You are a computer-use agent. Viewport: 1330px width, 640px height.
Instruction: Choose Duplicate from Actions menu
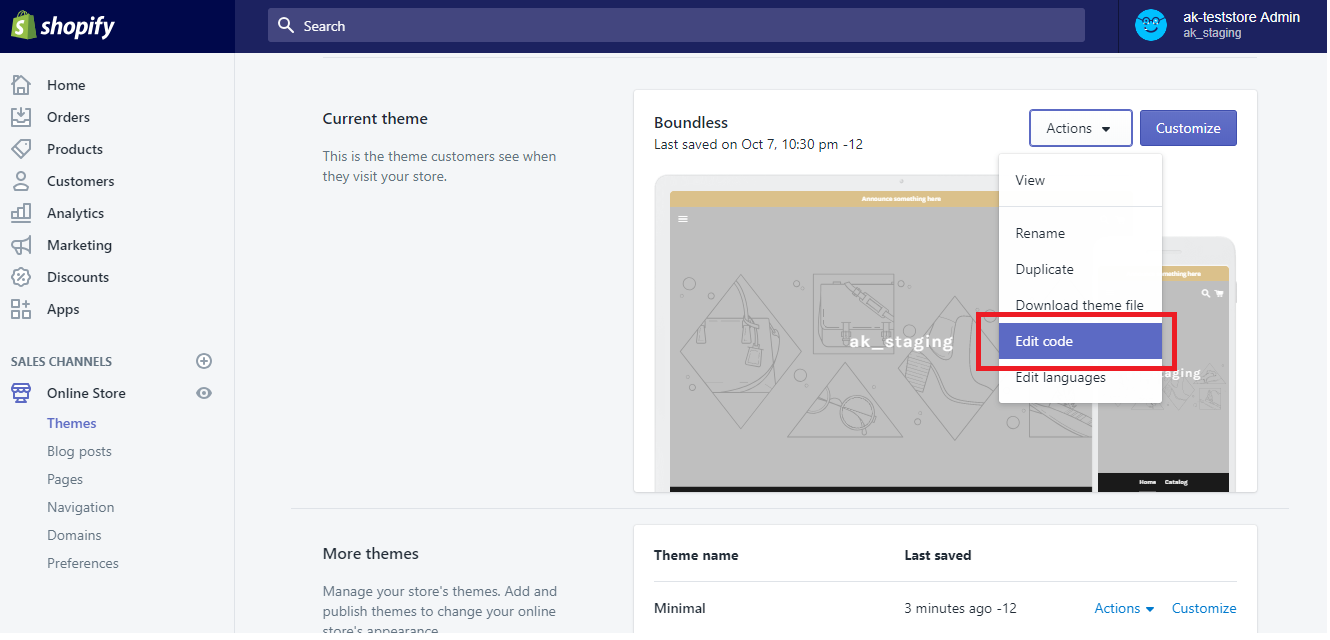coord(1080,269)
